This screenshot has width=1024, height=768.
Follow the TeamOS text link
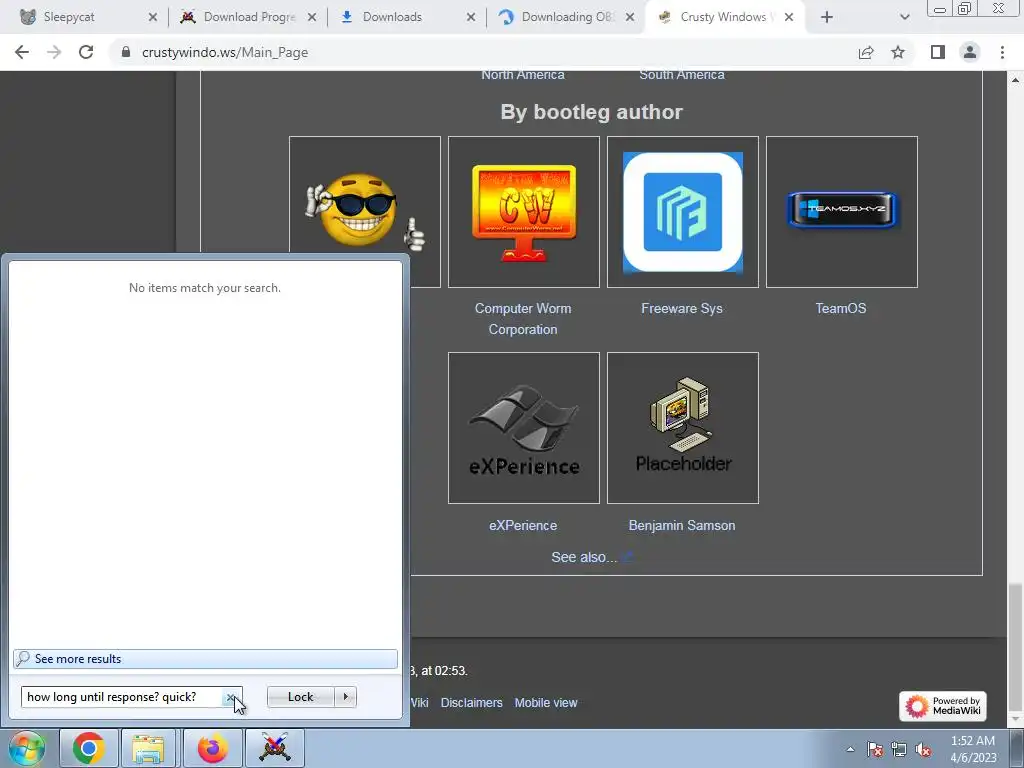point(840,308)
